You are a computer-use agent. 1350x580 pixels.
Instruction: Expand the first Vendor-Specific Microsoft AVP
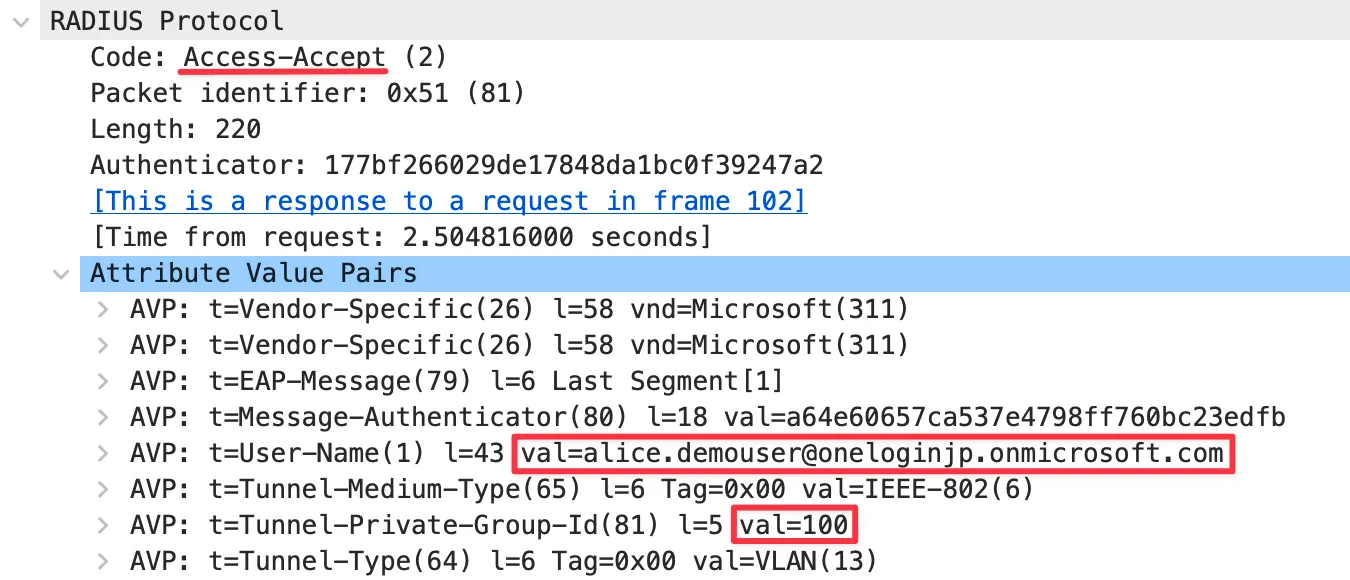(x=103, y=309)
